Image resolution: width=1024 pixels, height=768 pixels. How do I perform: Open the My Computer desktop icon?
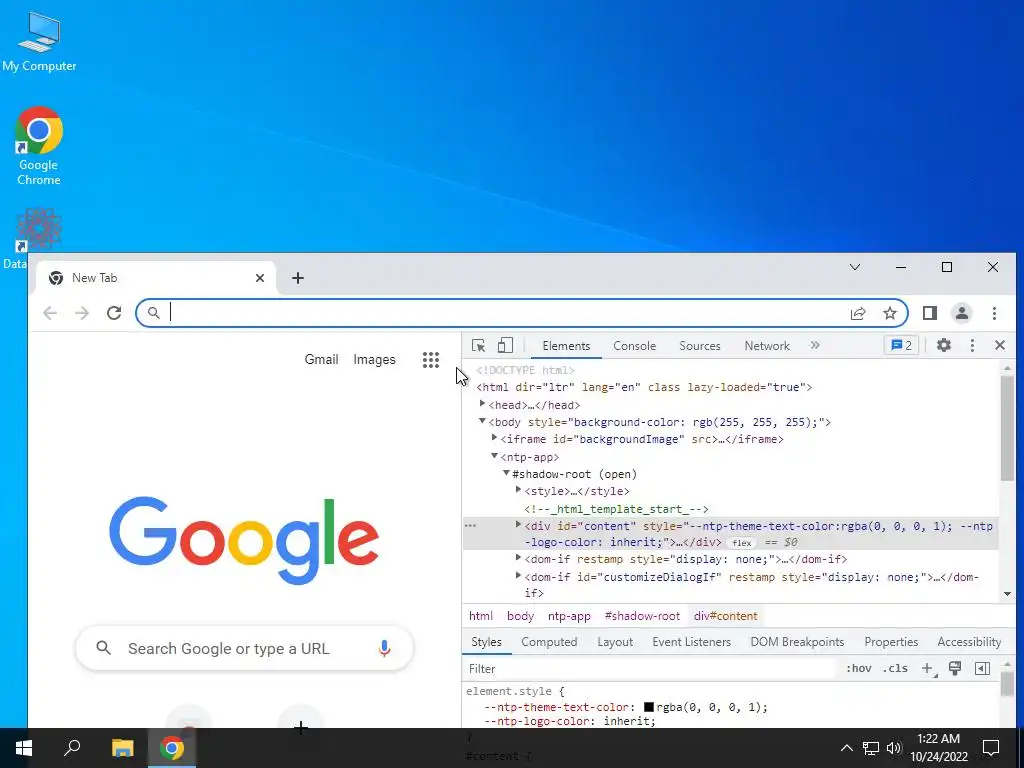(x=39, y=41)
